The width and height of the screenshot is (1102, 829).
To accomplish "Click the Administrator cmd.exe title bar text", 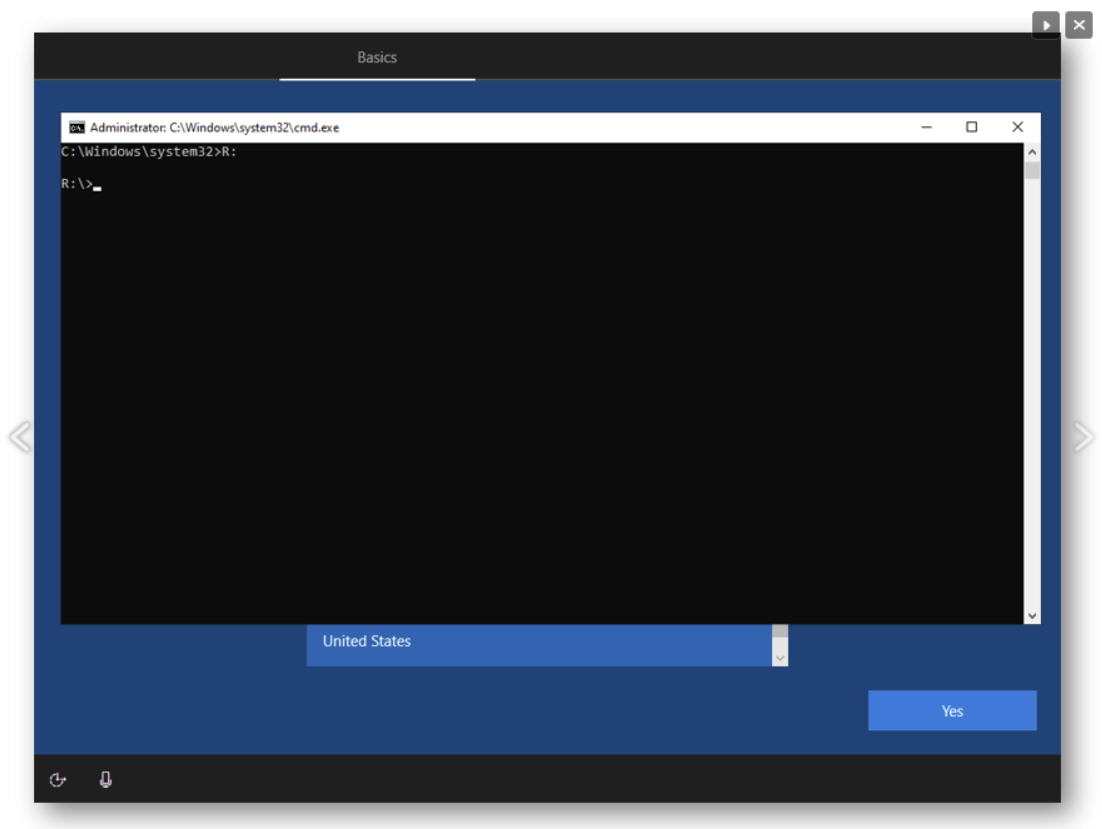I will [x=214, y=127].
